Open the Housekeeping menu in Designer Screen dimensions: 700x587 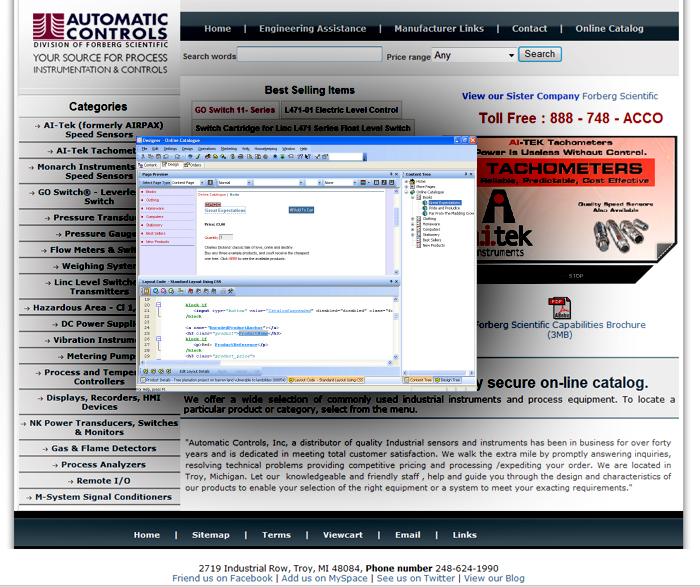coord(266,148)
